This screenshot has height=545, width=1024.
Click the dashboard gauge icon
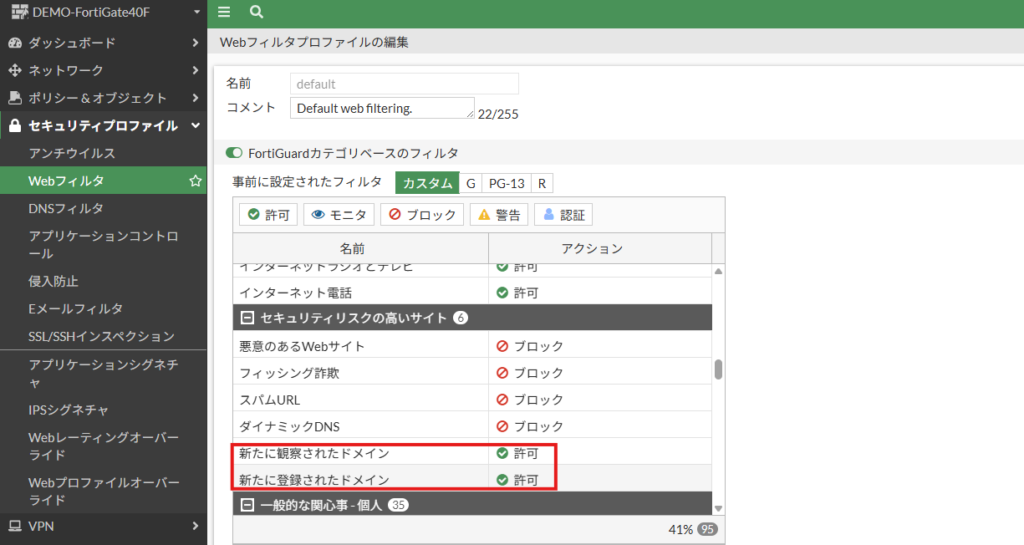[14, 43]
